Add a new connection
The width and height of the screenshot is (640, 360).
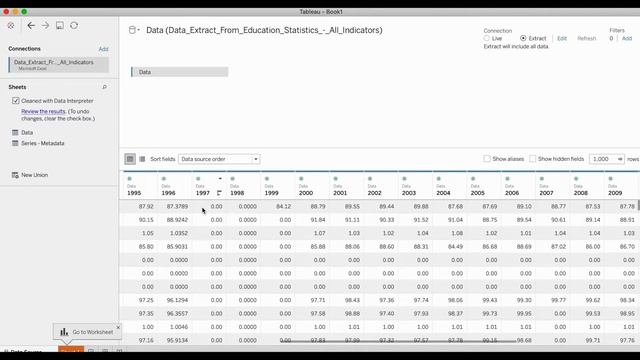pyautogui.click(x=103, y=49)
